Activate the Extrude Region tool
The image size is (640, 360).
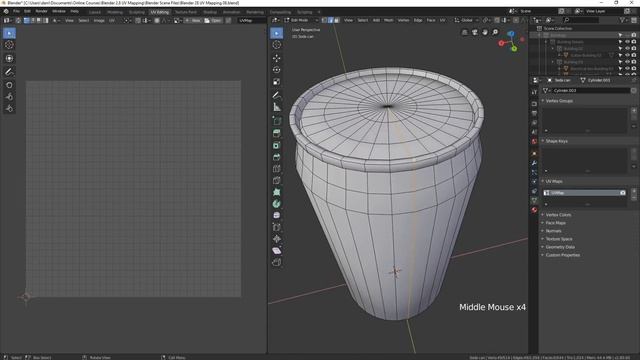(x=277, y=133)
